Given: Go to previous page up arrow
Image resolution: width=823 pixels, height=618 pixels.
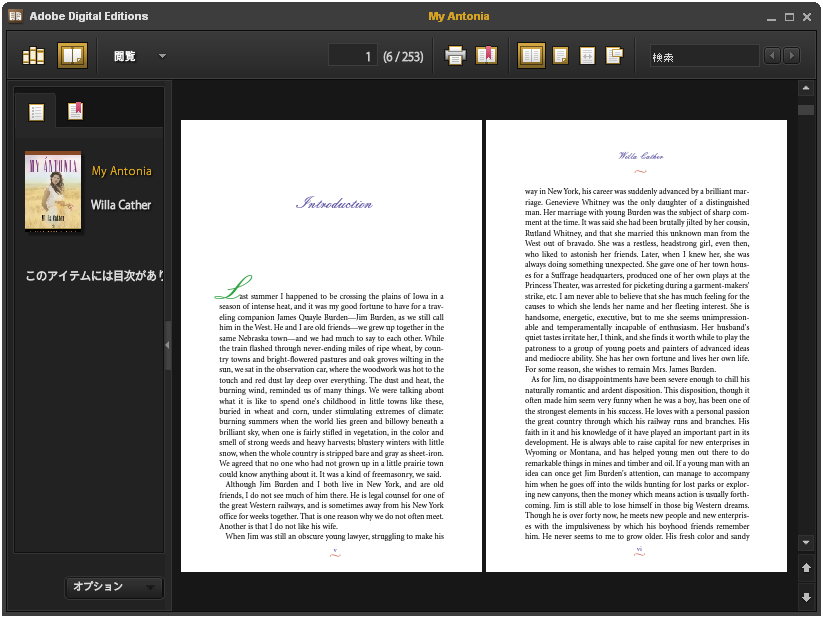Looking at the screenshot, I should tap(806, 568).
